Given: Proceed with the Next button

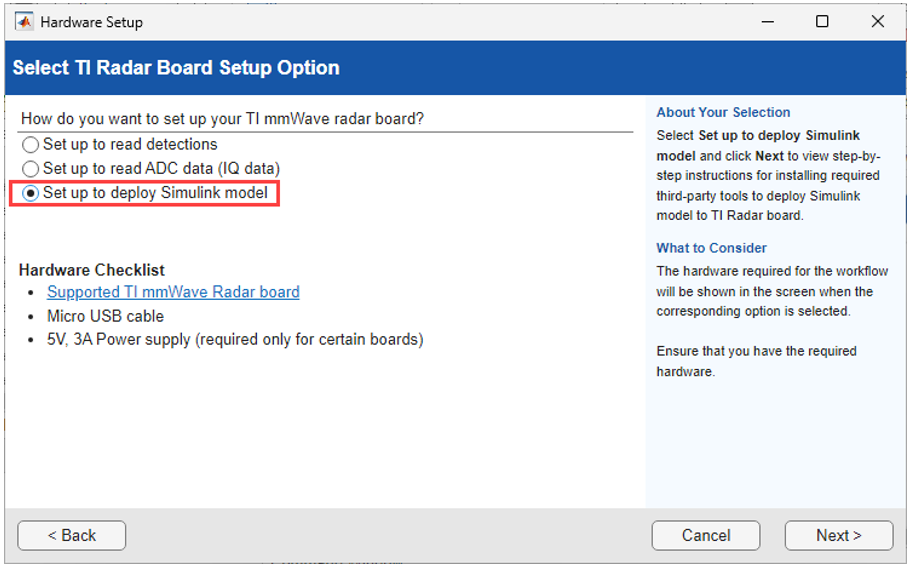Looking at the screenshot, I should pyautogui.click(x=838, y=535).
